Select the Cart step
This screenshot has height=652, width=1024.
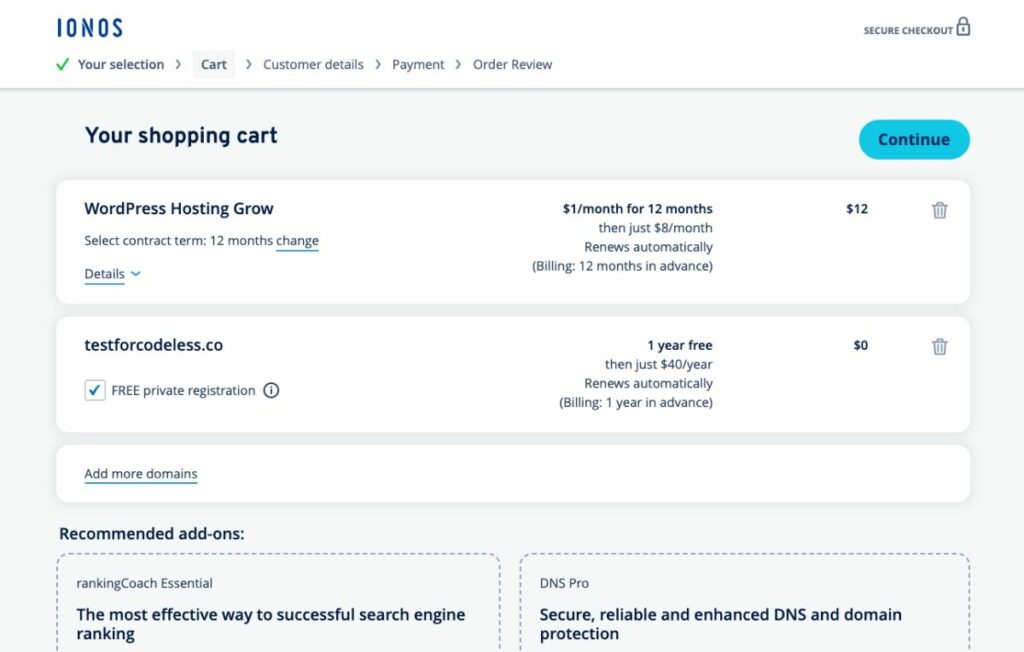pyautogui.click(x=214, y=65)
